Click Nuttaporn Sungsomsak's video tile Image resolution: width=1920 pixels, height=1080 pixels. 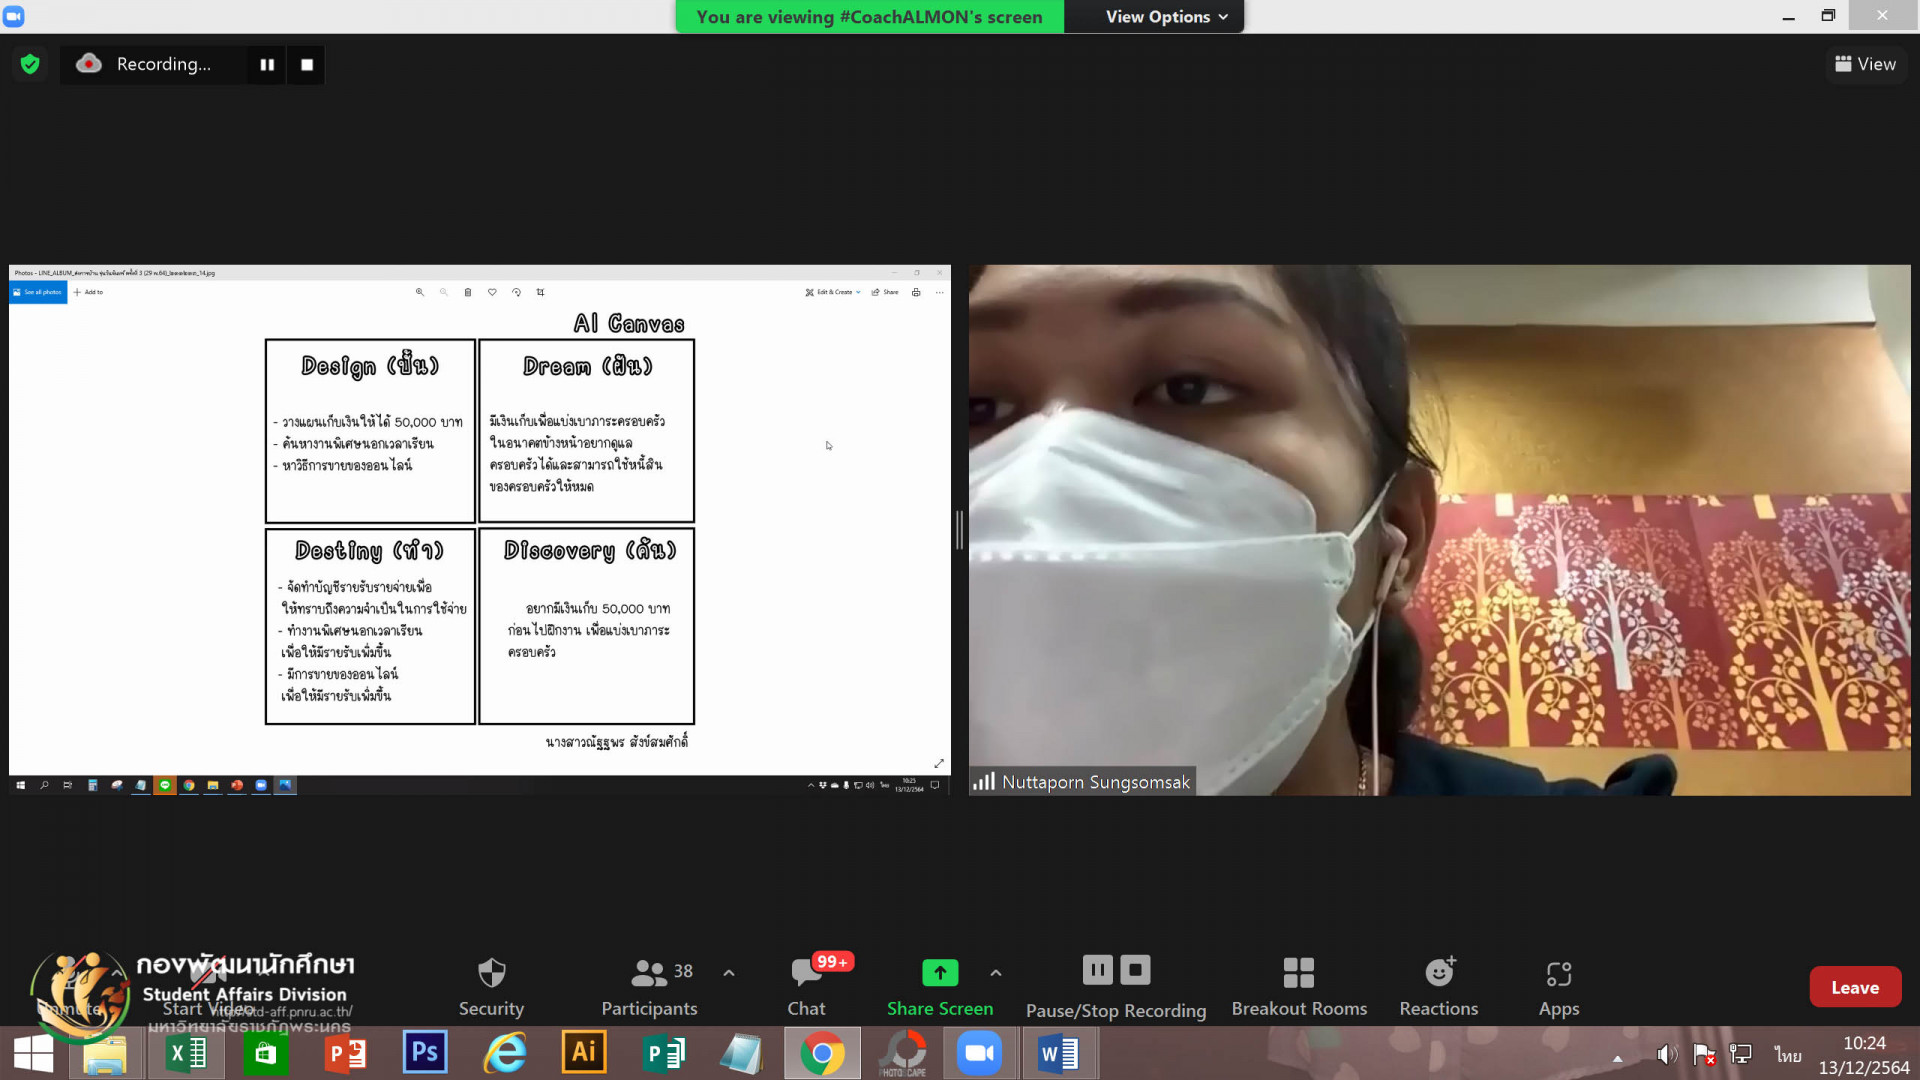pyautogui.click(x=1438, y=530)
